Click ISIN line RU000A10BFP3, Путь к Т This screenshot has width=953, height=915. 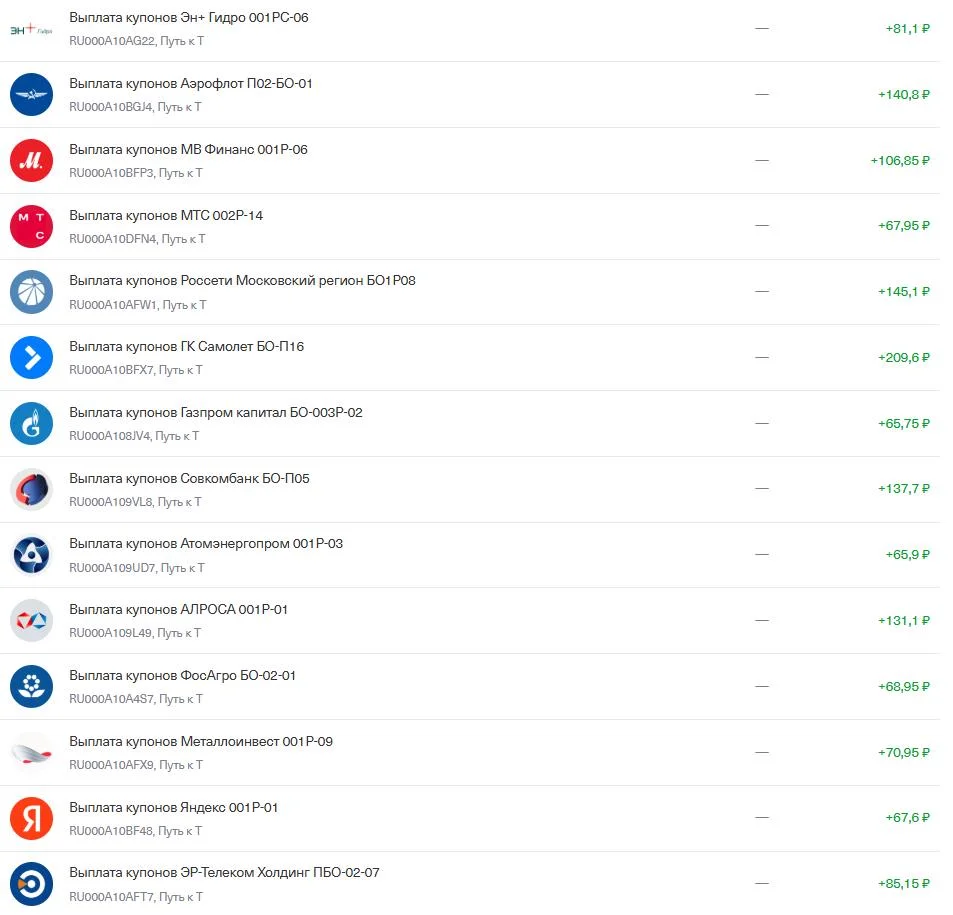tap(136, 173)
